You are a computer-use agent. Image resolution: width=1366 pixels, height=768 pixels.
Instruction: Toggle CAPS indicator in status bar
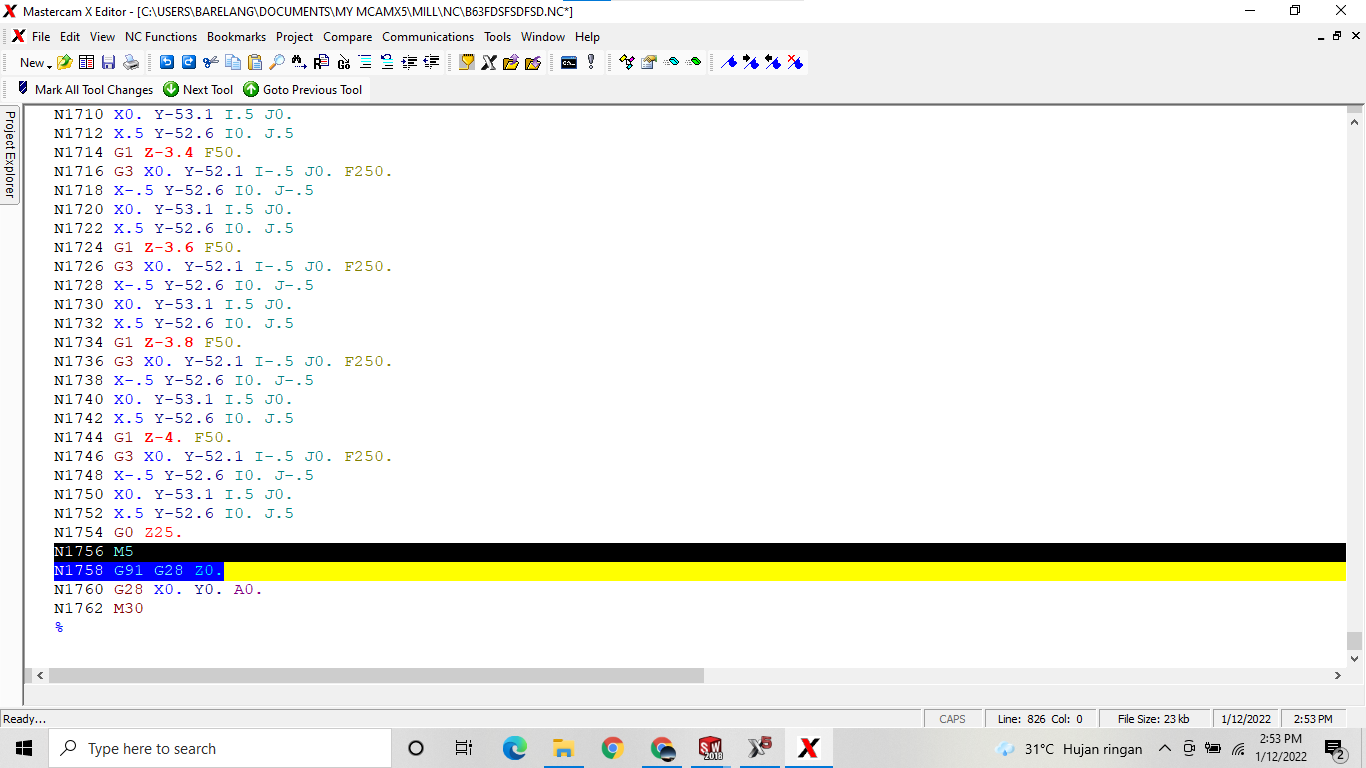951,718
